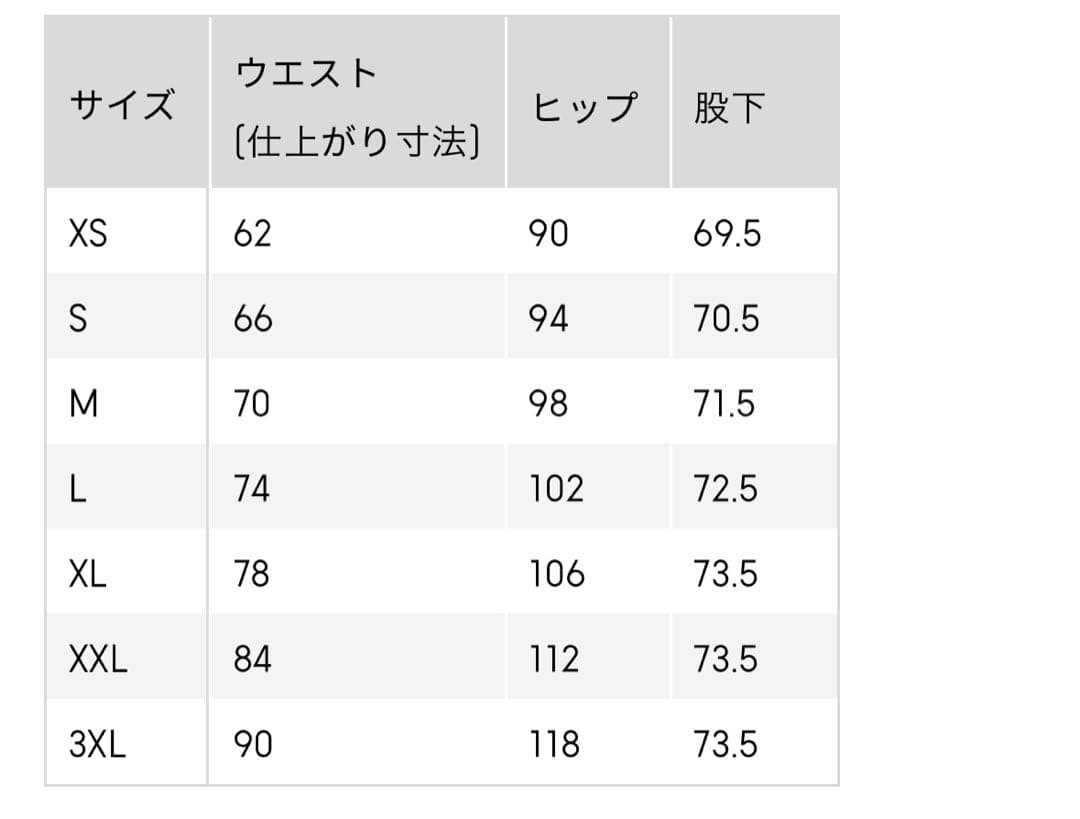Select the 3XL size row label
This screenshot has width=1080, height=819.
[98, 744]
